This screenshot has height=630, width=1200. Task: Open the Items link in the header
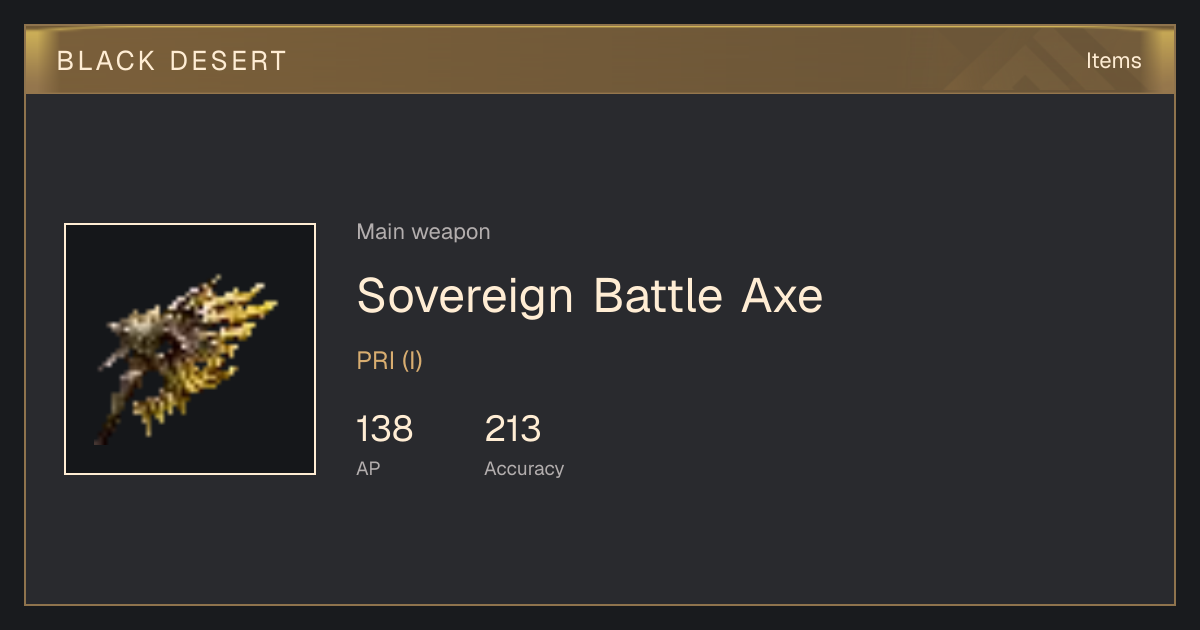[x=1113, y=61]
